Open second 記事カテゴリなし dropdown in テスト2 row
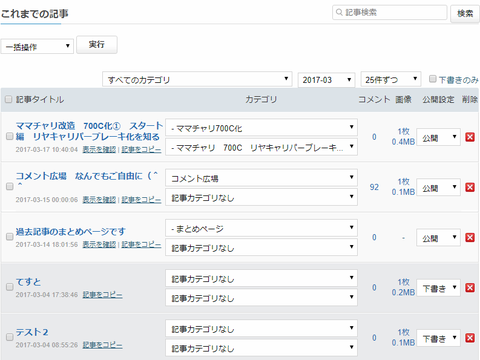Image resolution: width=480 pixels, height=360 pixels. [x=261, y=348]
